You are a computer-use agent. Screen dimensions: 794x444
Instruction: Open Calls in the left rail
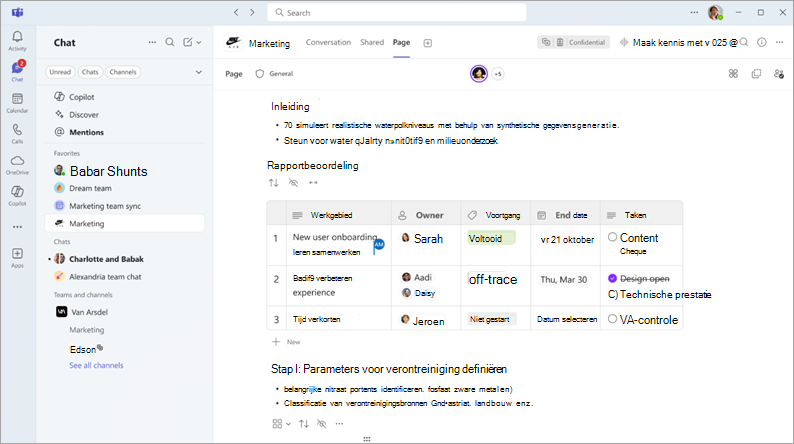pos(17,134)
